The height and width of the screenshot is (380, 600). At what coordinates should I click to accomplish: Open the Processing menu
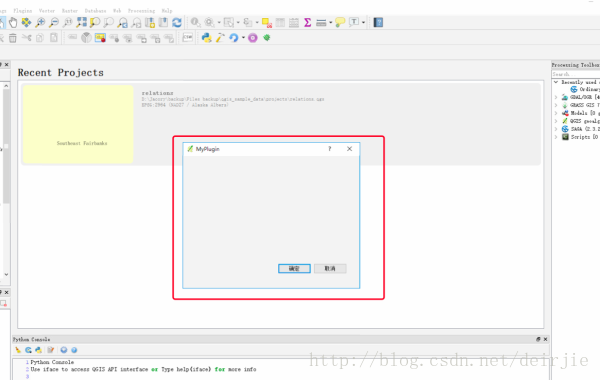coord(142,11)
